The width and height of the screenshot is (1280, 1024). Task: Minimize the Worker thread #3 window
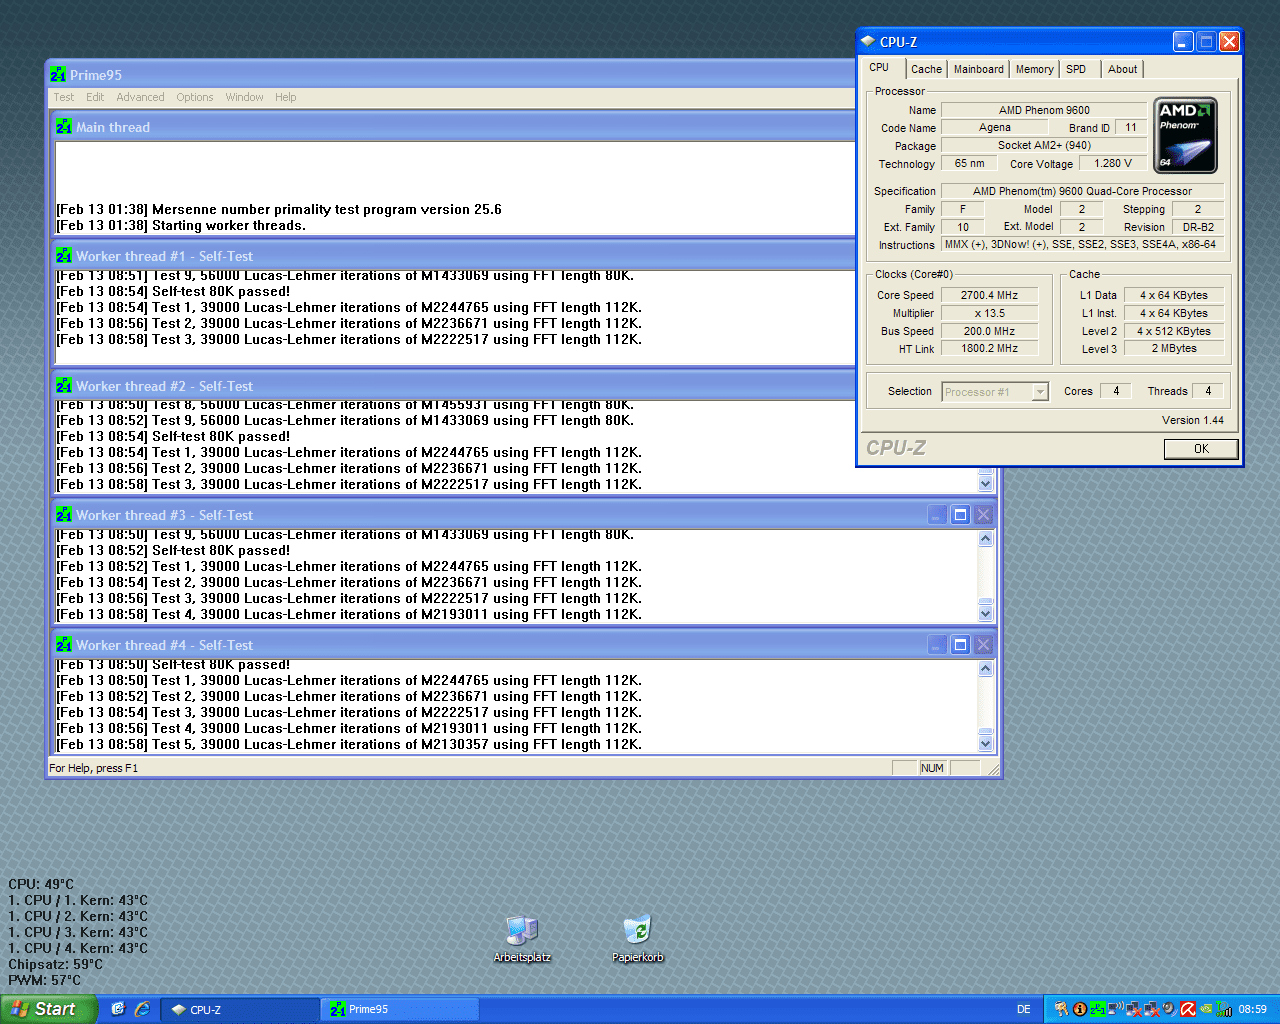937,515
